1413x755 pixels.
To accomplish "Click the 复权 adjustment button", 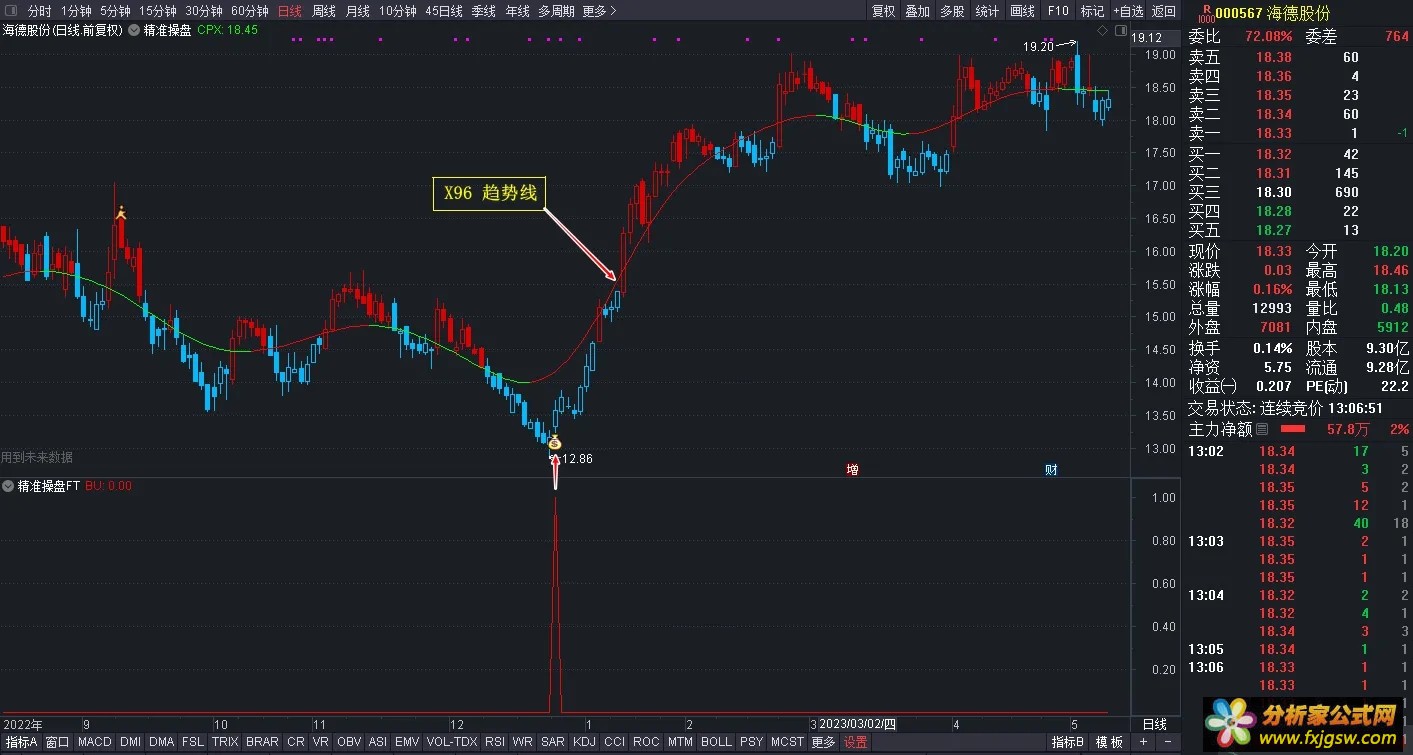I will [x=884, y=11].
